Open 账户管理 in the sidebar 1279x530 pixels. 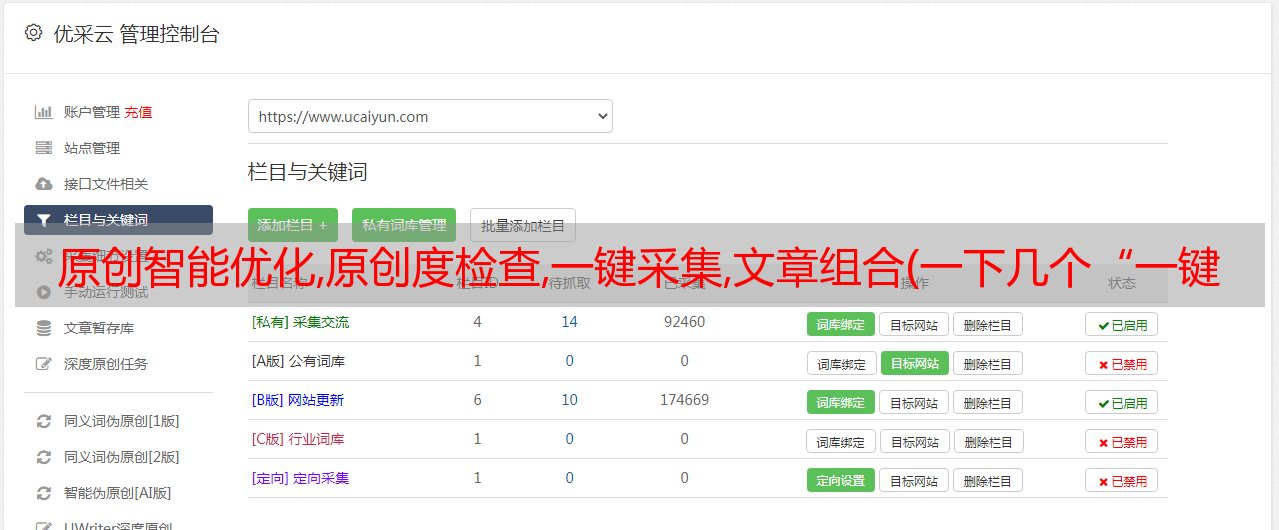tap(92, 112)
